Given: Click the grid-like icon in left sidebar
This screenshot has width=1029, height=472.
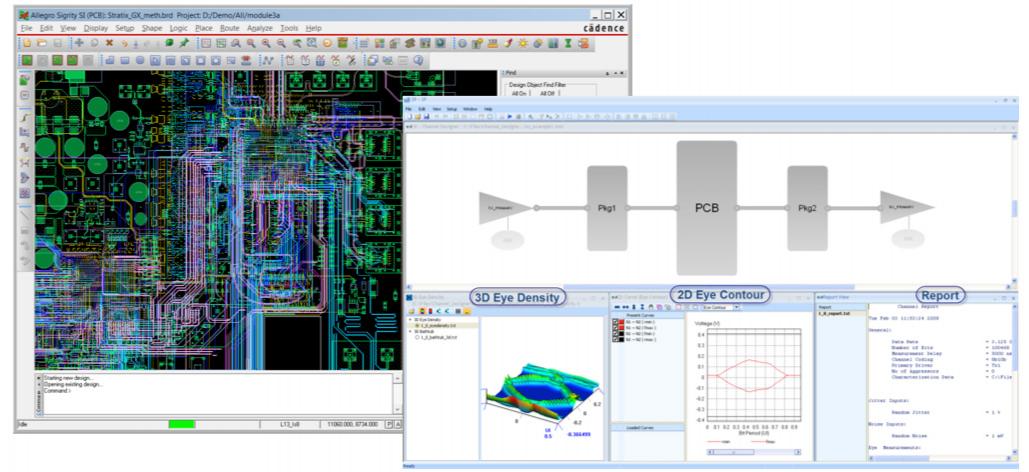Looking at the screenshot, I should pyautogui.click(x=25, y=193).
